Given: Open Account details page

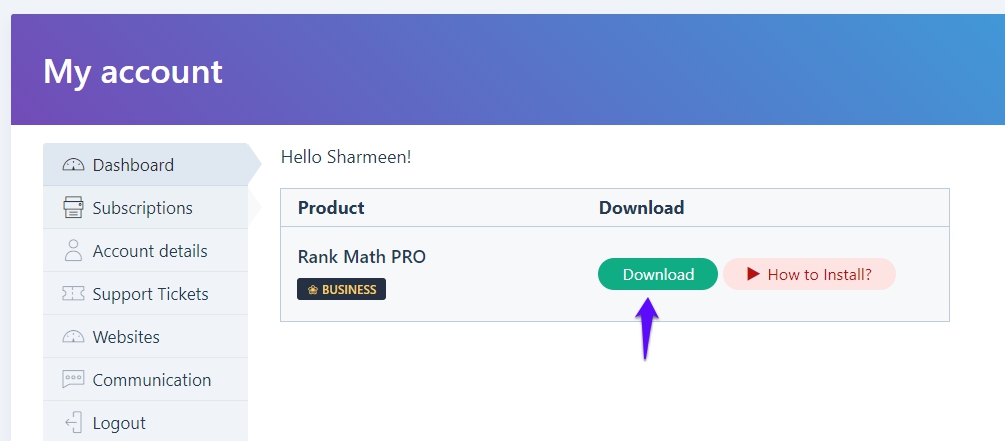Looking at the screenshot, I should [150, 251].
